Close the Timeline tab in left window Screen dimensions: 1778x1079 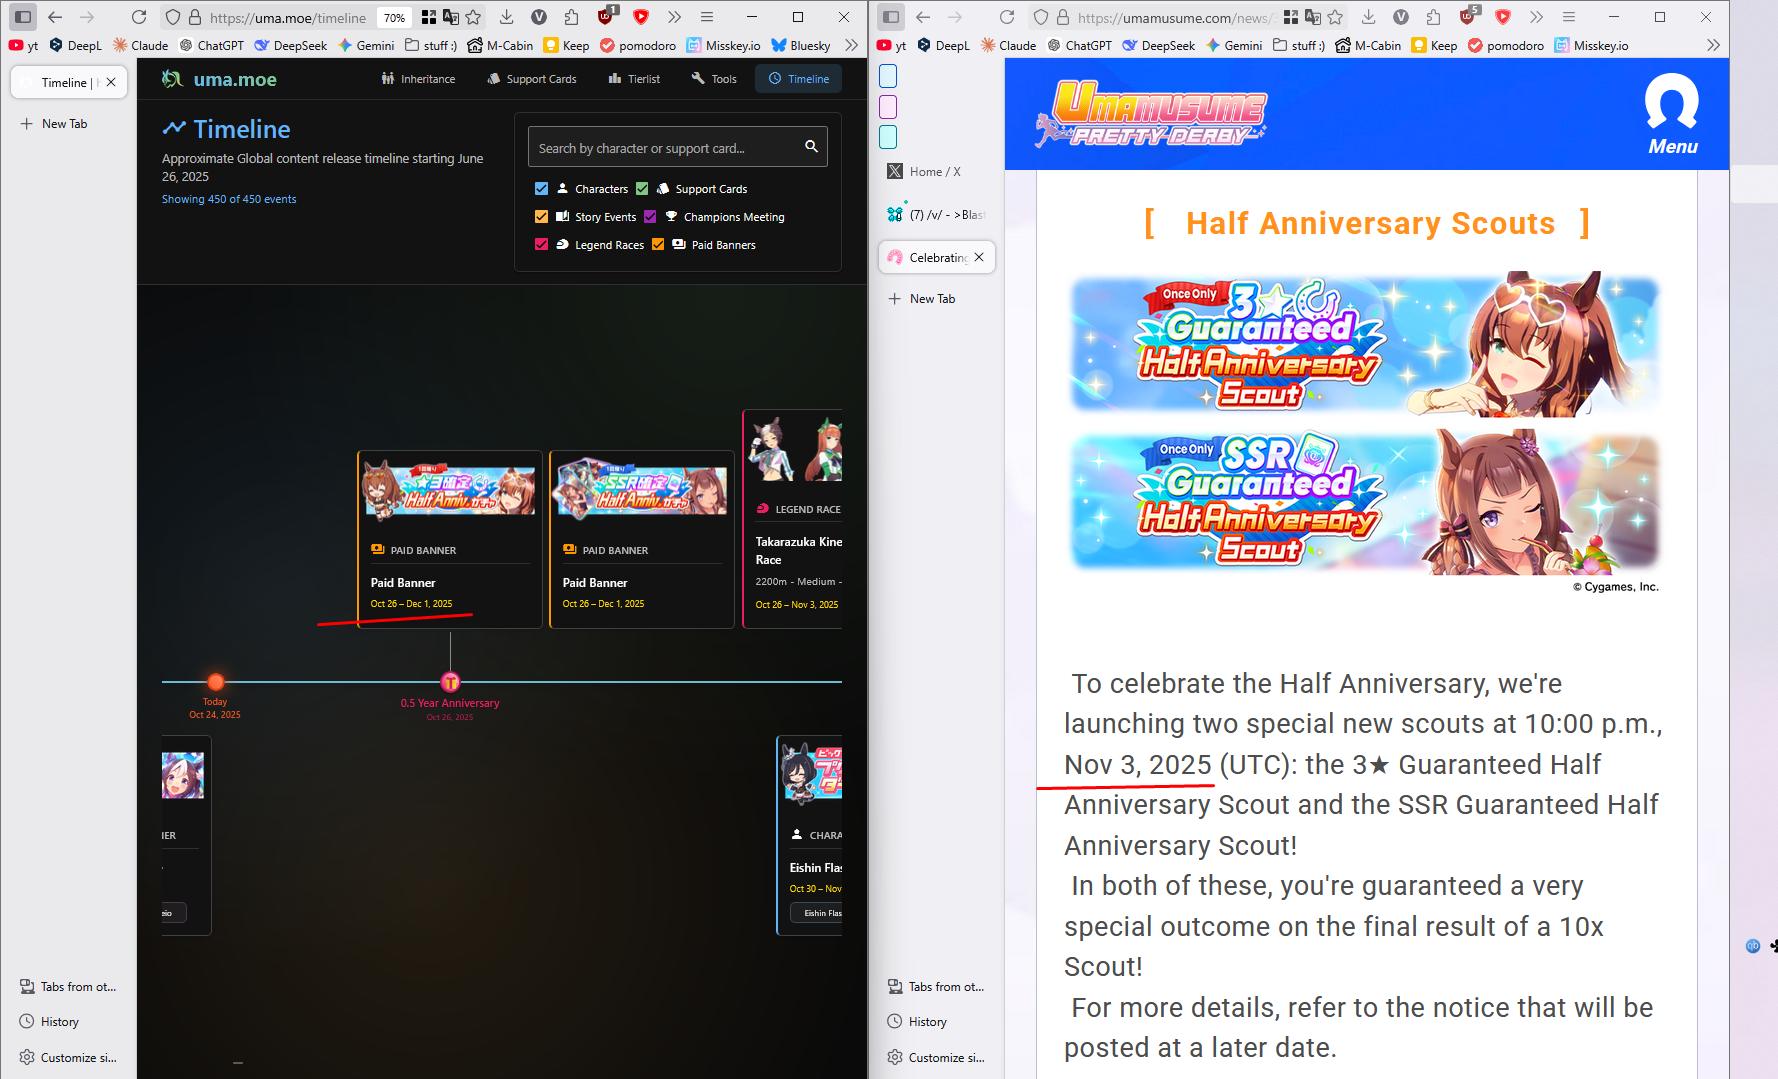click(x=111, y=82)
